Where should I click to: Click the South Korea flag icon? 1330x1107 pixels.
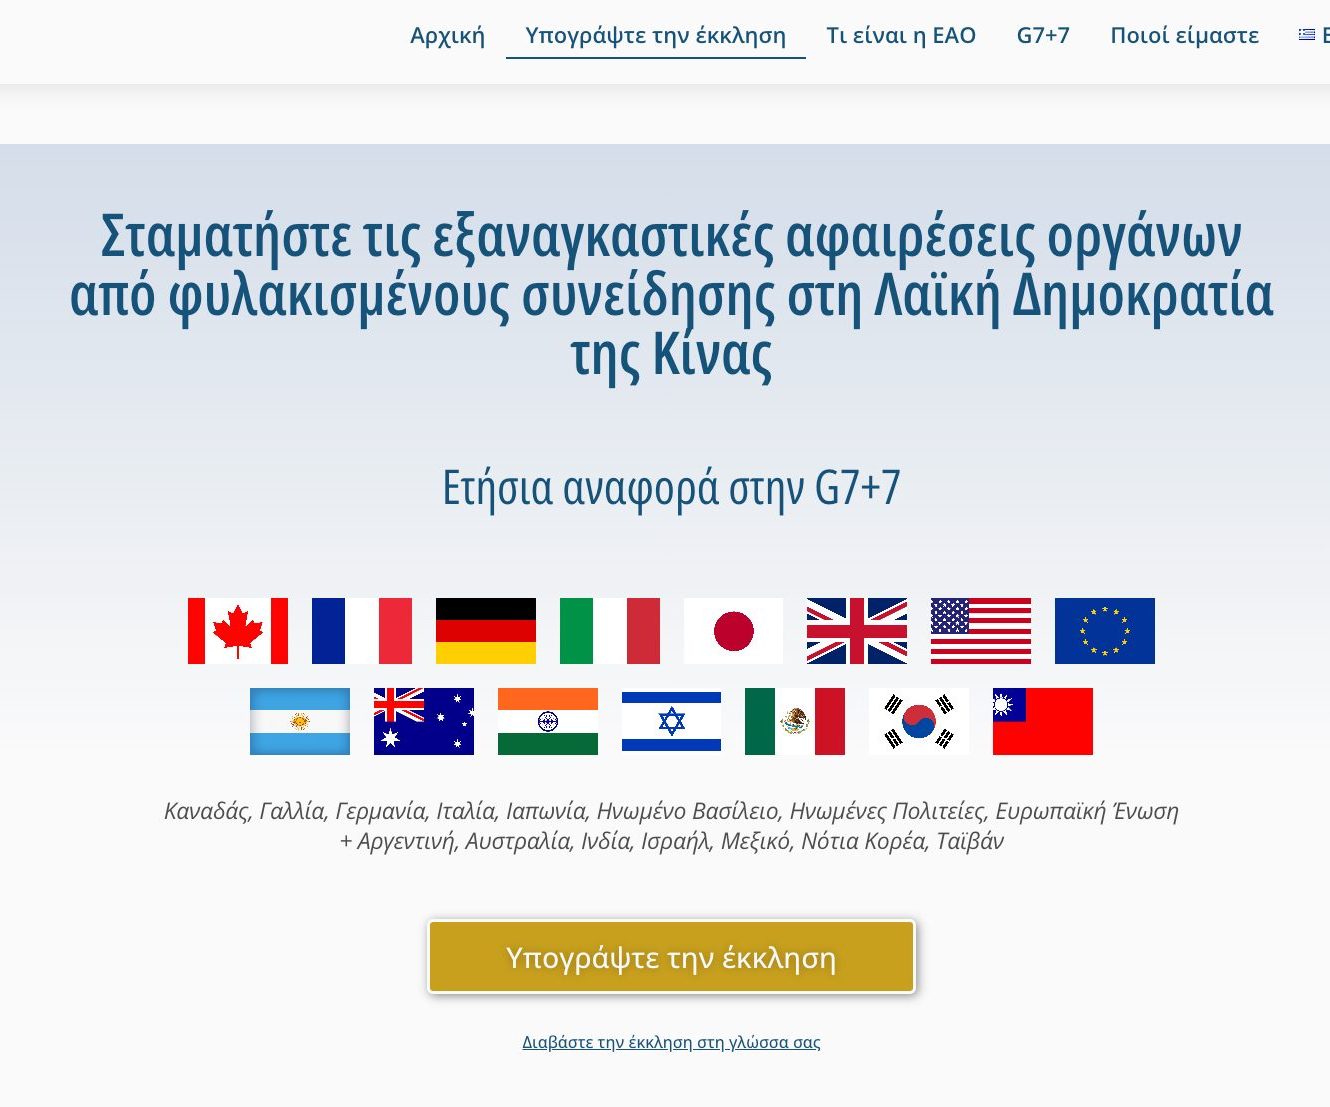[x=919, y=721]
